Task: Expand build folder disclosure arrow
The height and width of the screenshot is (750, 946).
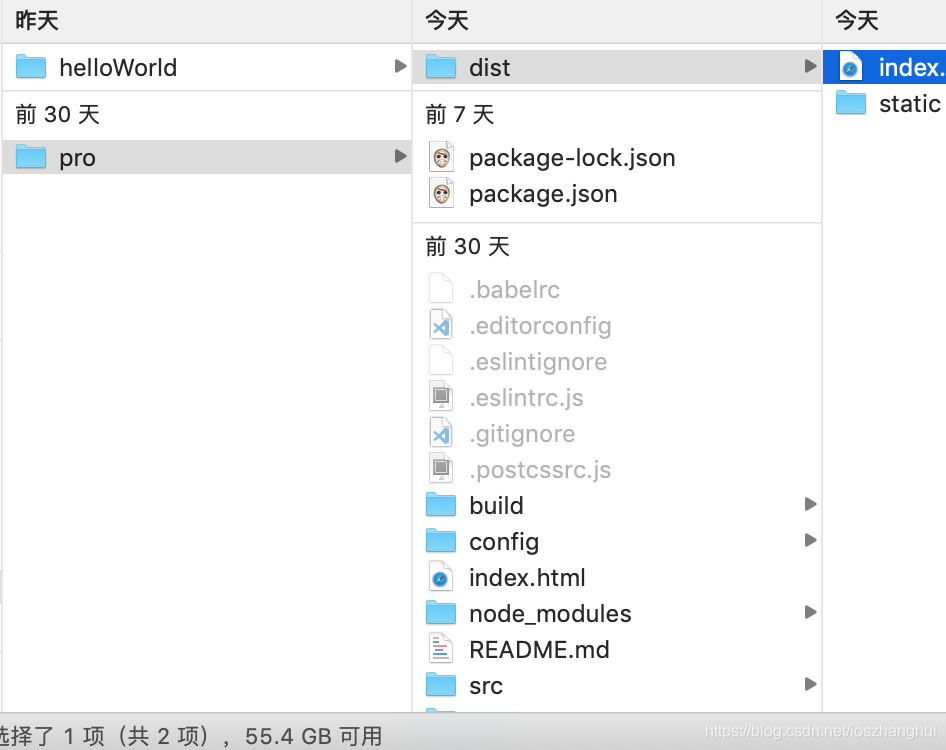Action: tap(810, 504)
